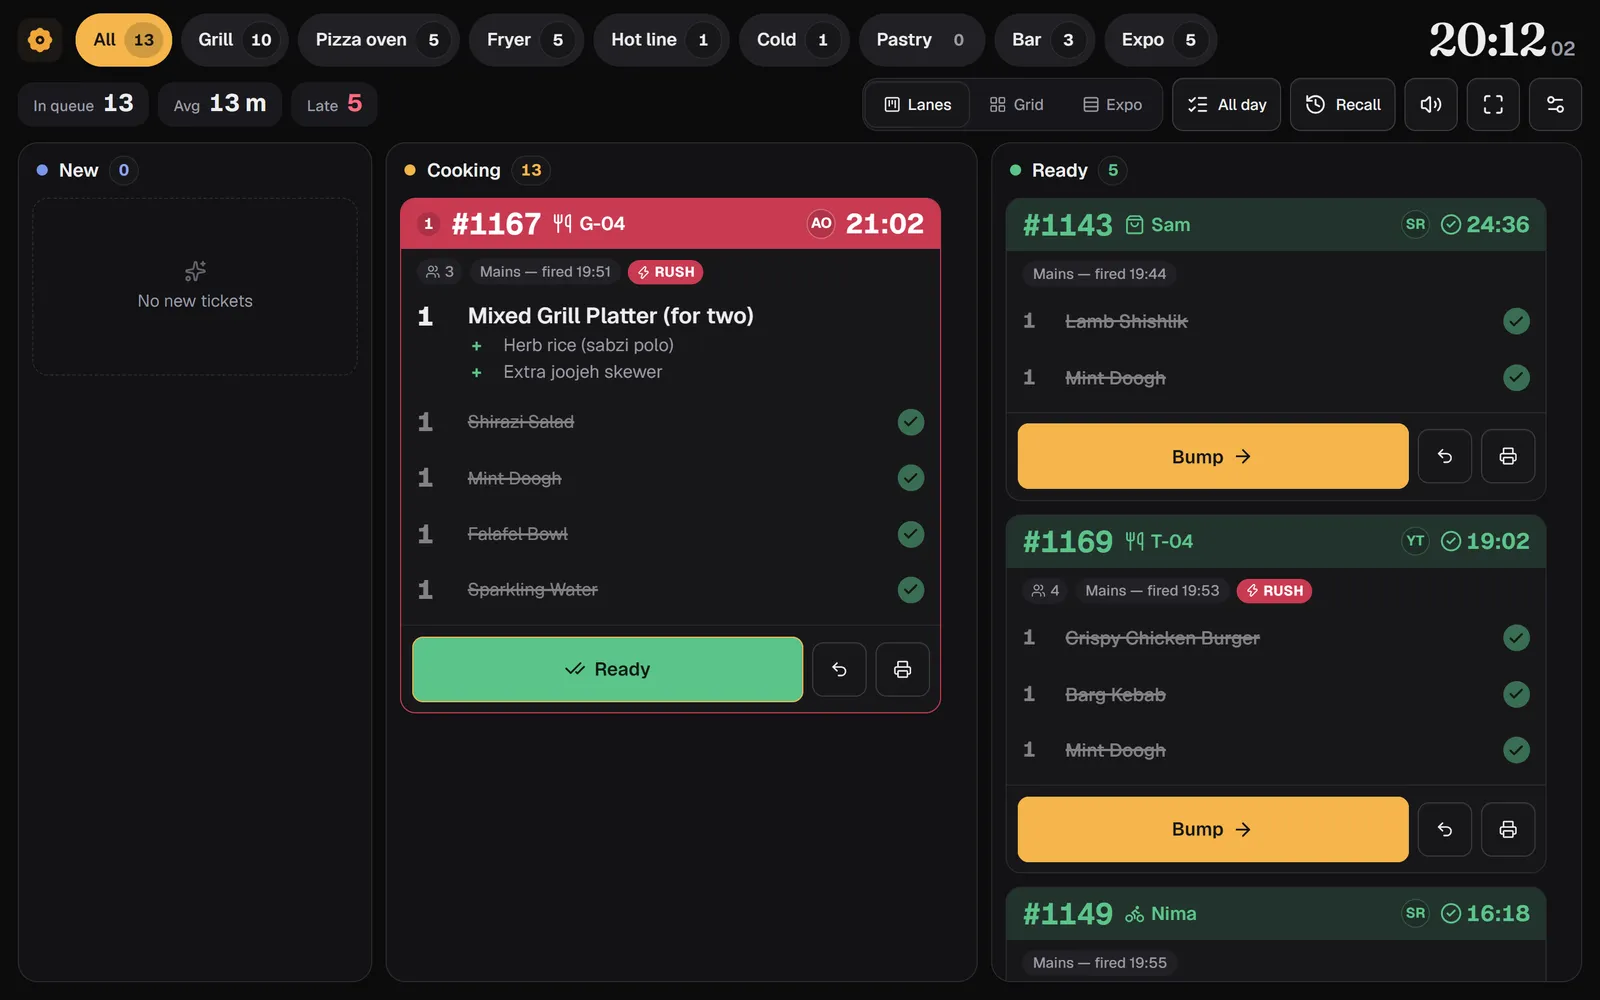Print ticket #1143
1600x1000 pixels.
tap(1508, 456)
